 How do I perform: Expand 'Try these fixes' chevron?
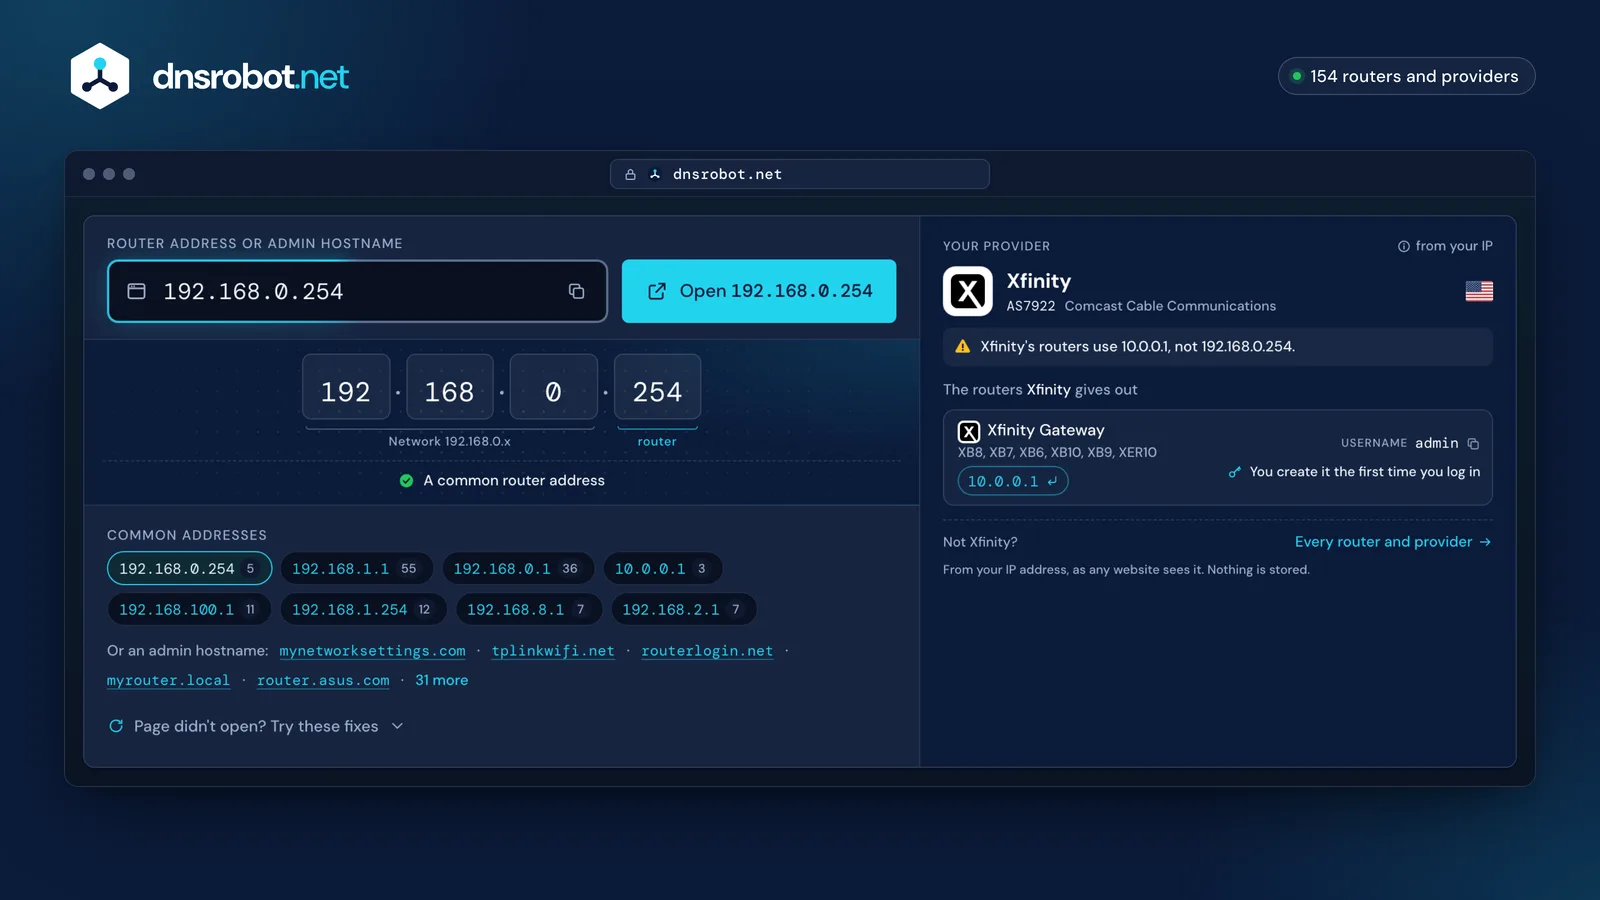tap(397, 726)
